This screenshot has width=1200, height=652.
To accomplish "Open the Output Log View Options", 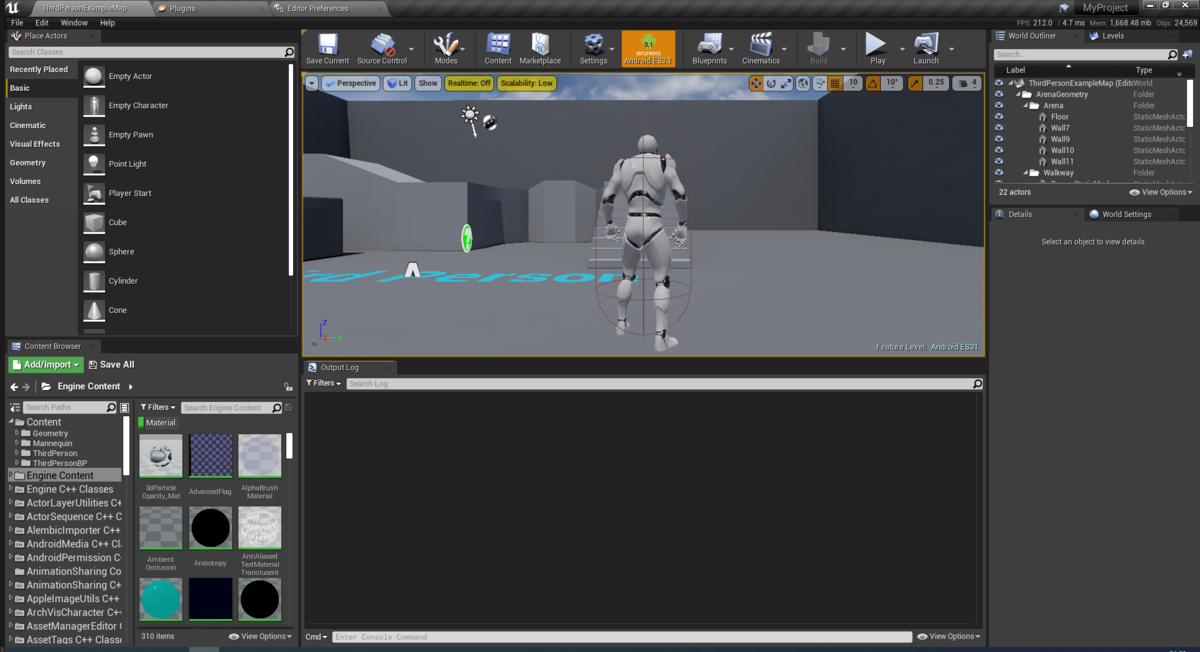I will point(949,637).
